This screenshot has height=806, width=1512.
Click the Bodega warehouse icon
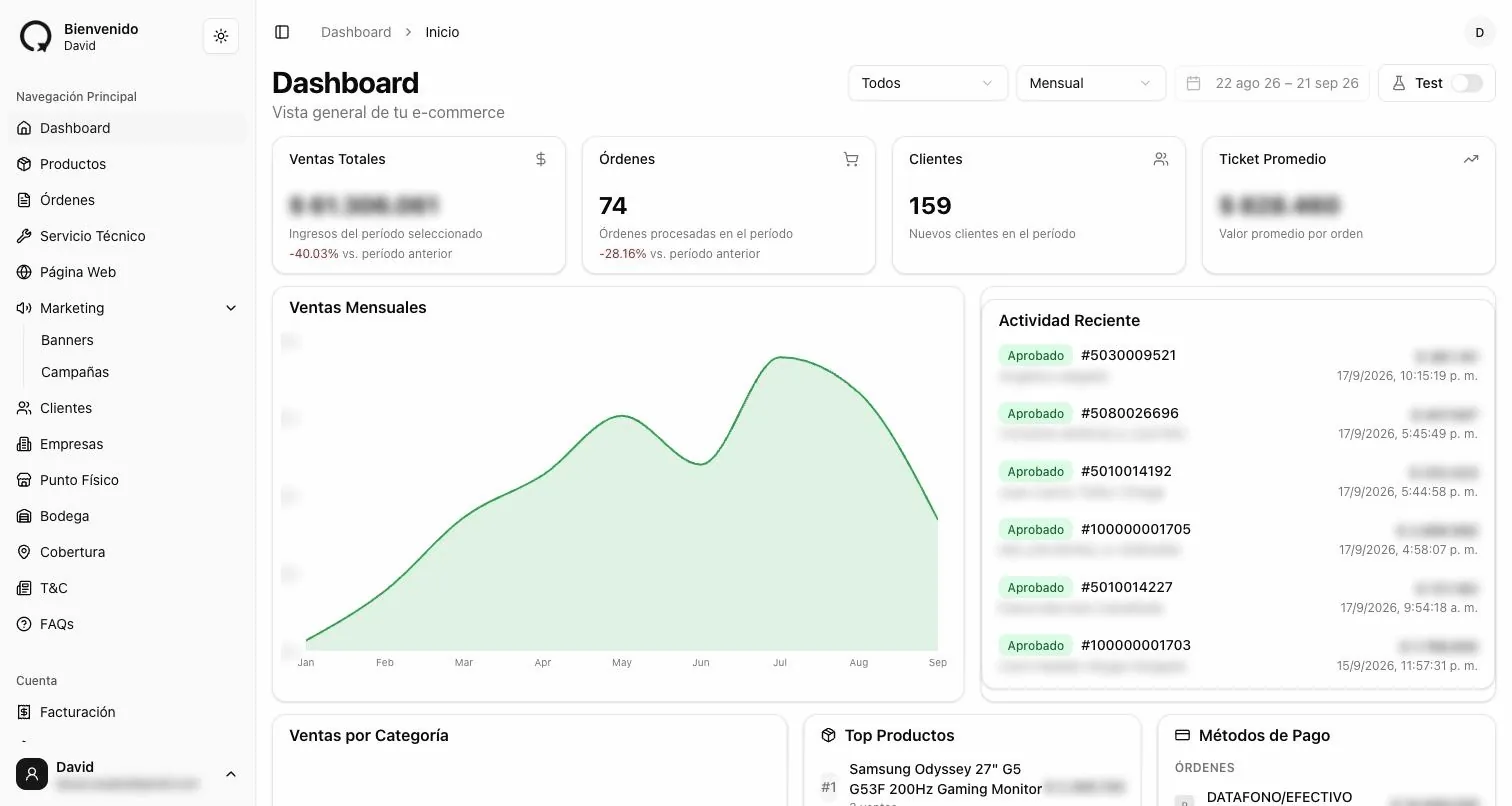pyautogui.click(x=24, y=516)
